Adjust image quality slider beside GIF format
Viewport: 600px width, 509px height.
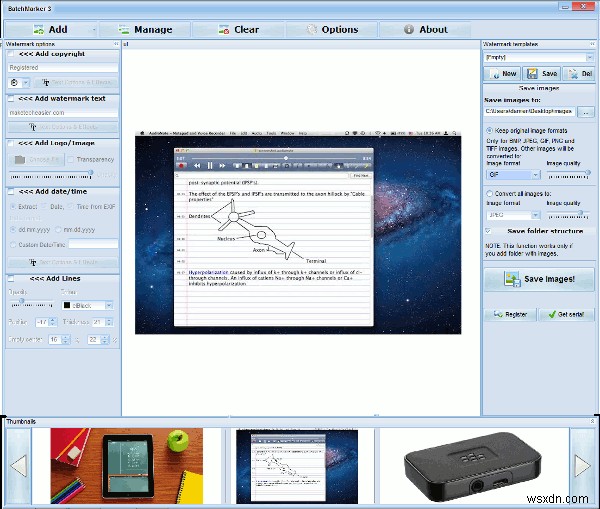568,175
